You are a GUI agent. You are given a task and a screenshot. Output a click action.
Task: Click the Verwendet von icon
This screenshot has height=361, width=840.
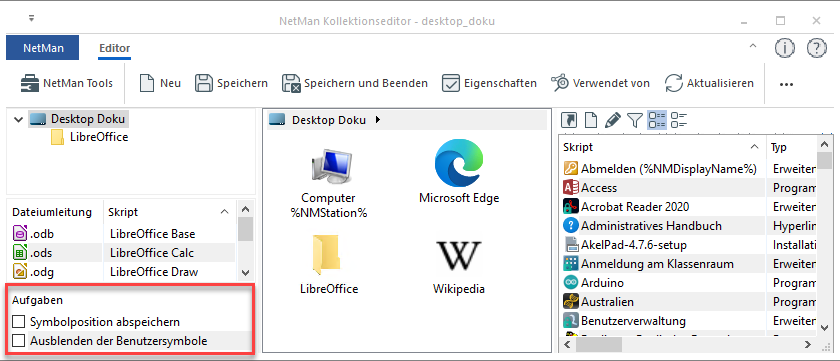pyautogui.click(x=560, y=83)
